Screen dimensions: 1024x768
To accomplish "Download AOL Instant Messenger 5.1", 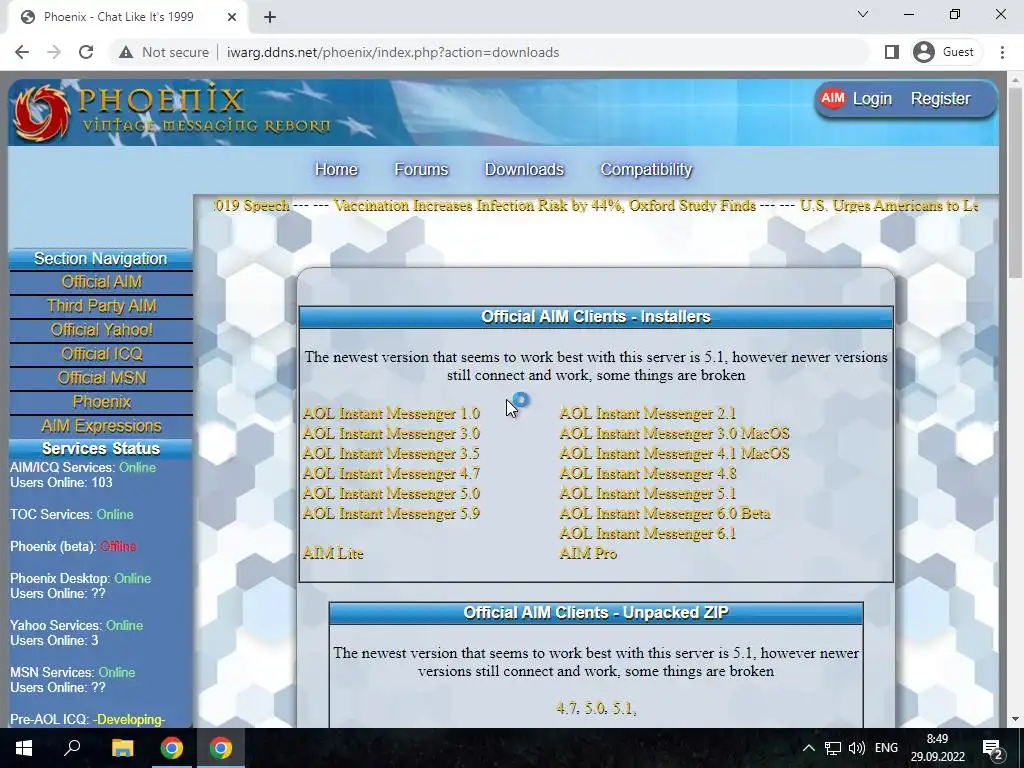I will pos(648,494).
